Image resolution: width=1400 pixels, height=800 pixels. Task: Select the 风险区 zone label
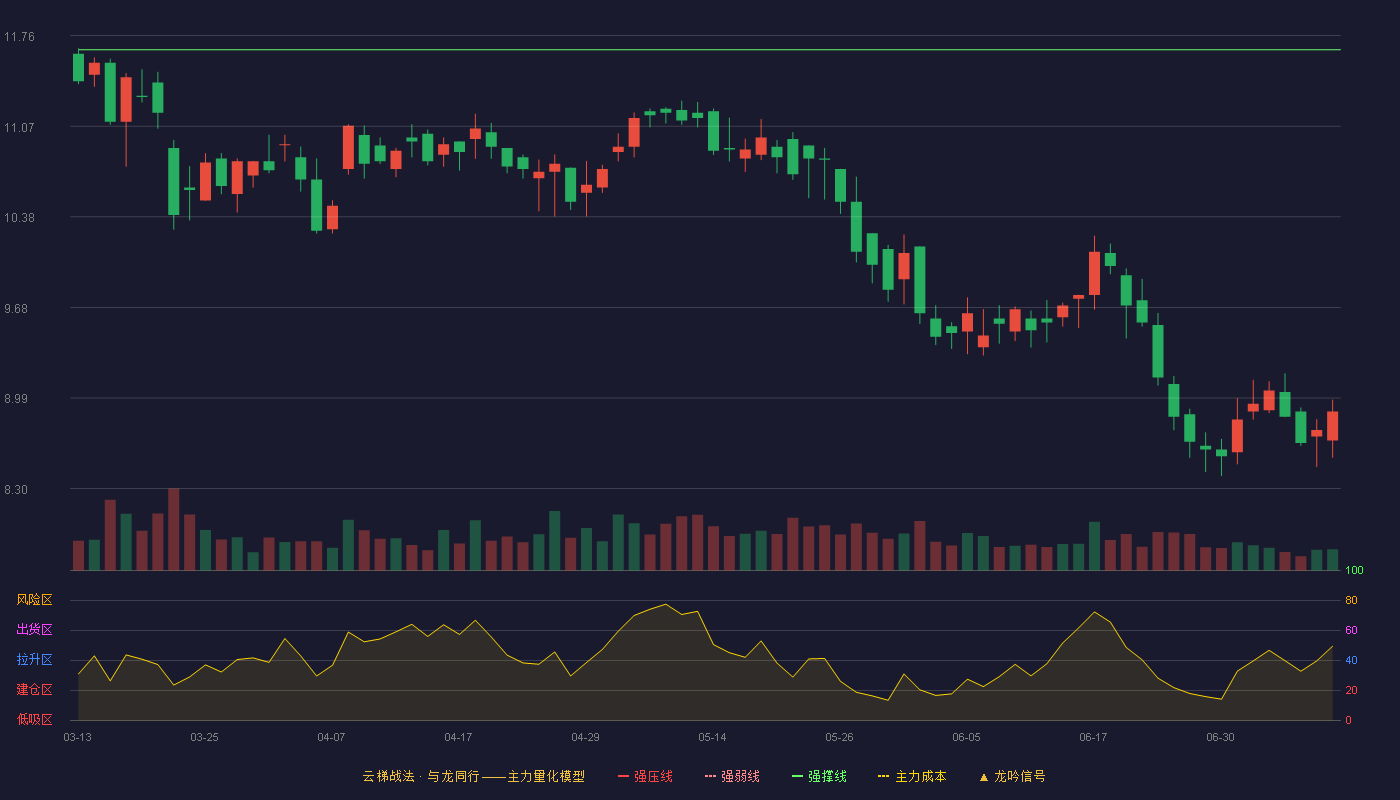[x=34, y=600]
